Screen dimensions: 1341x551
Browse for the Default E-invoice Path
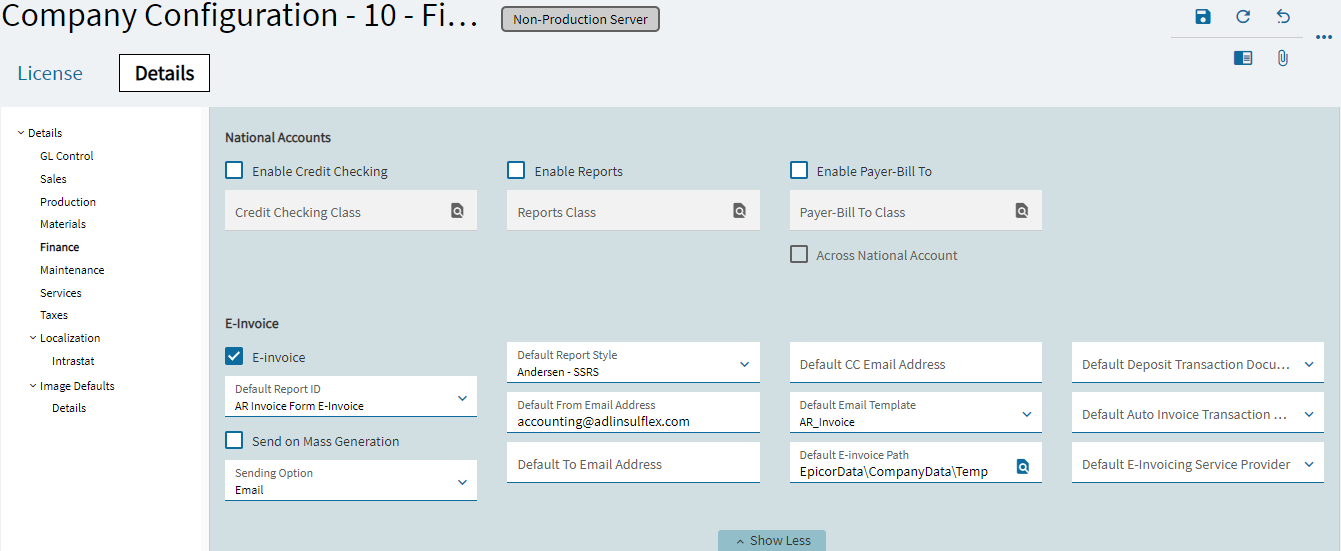(1022, 467)
